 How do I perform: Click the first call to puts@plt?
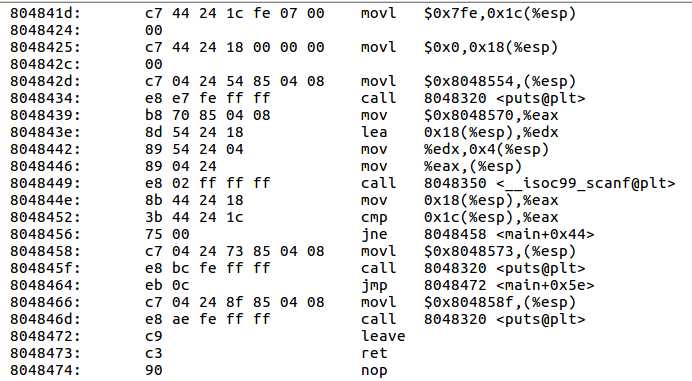(x=473, y=98)
